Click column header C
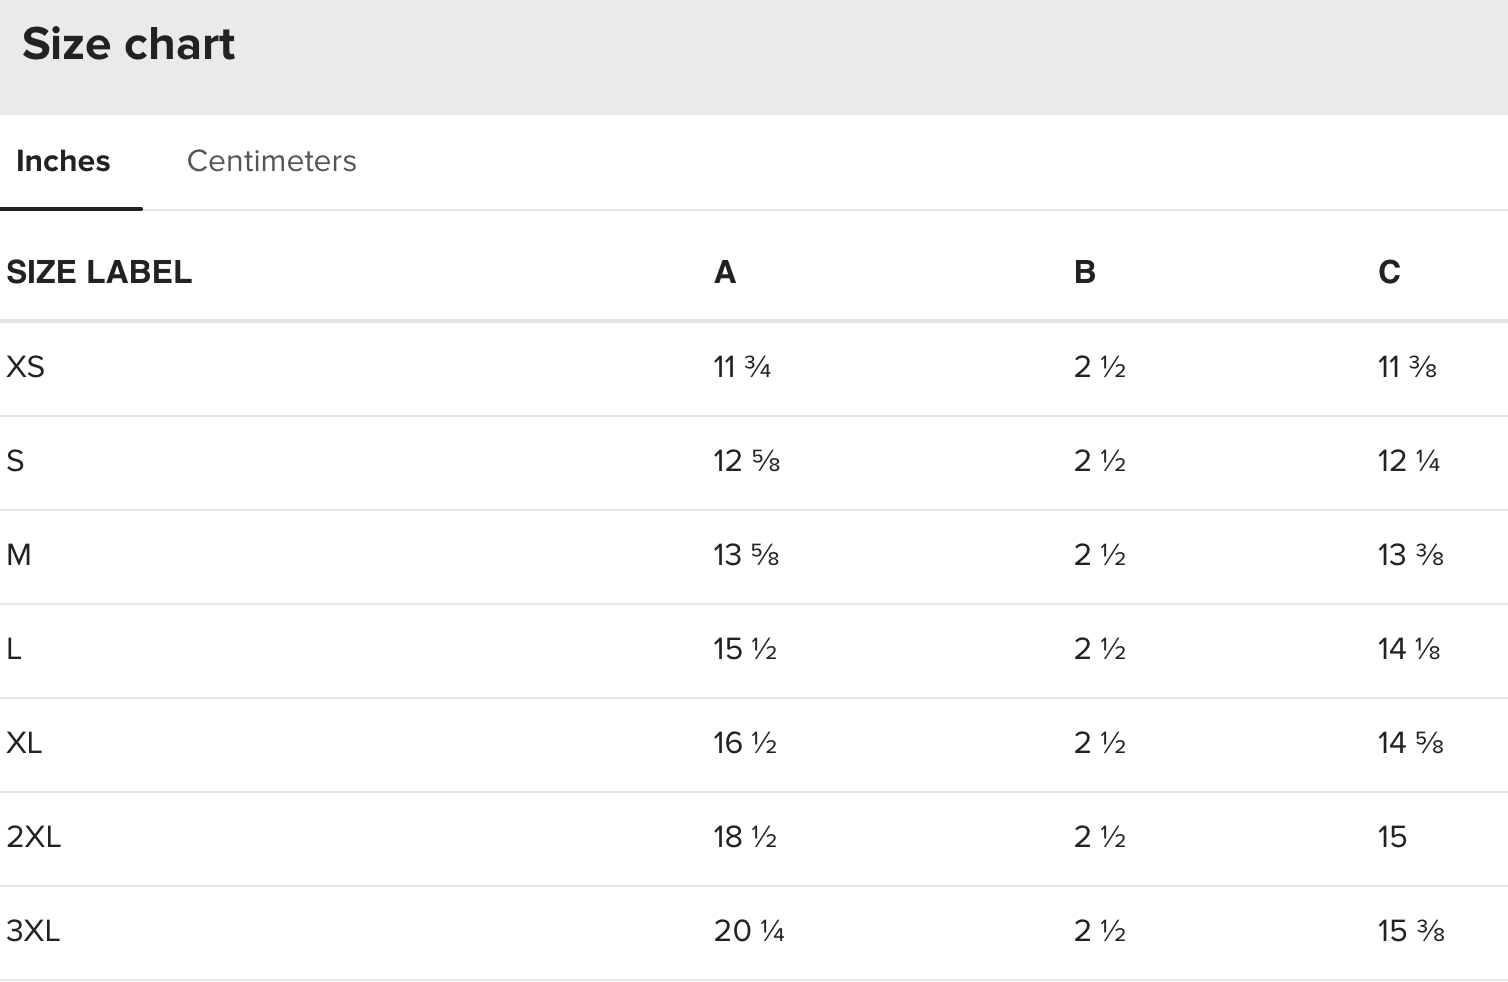This screenshot has width=1508, height=982. [x=1389, y=272]
